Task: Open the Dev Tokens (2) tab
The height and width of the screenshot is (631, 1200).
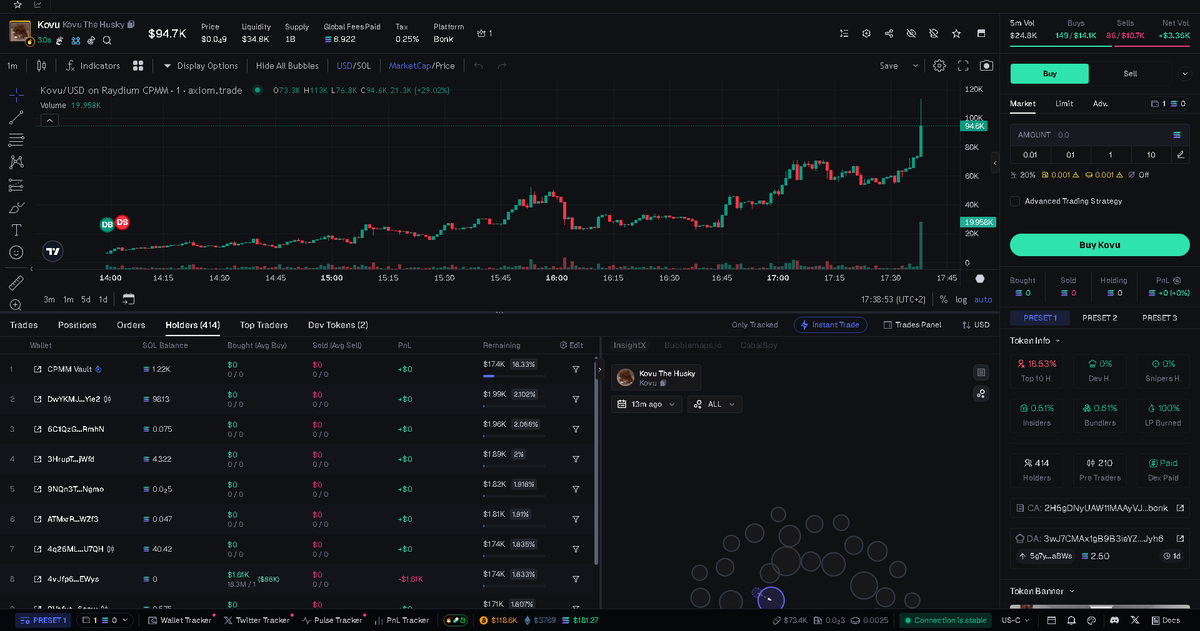Action: (x=338, y=325)
